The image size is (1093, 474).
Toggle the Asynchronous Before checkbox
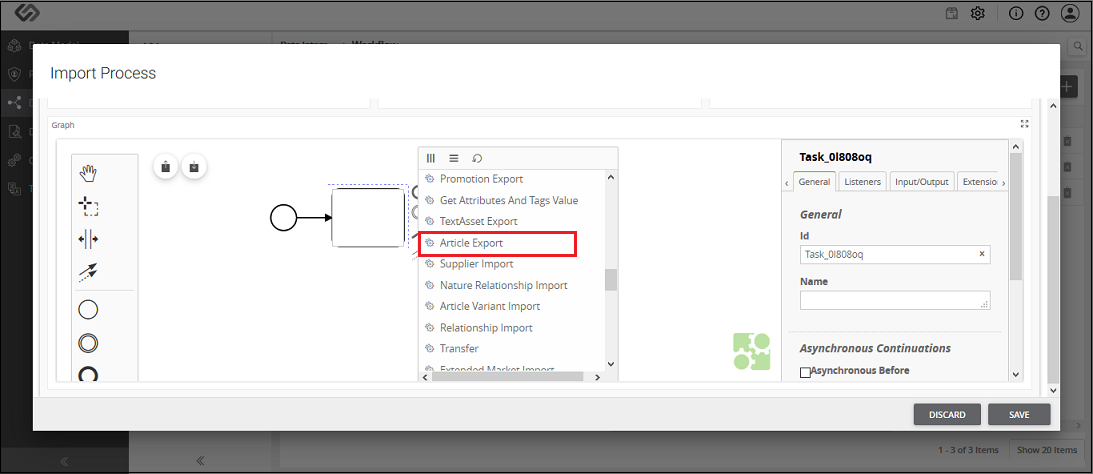[805, 372]
